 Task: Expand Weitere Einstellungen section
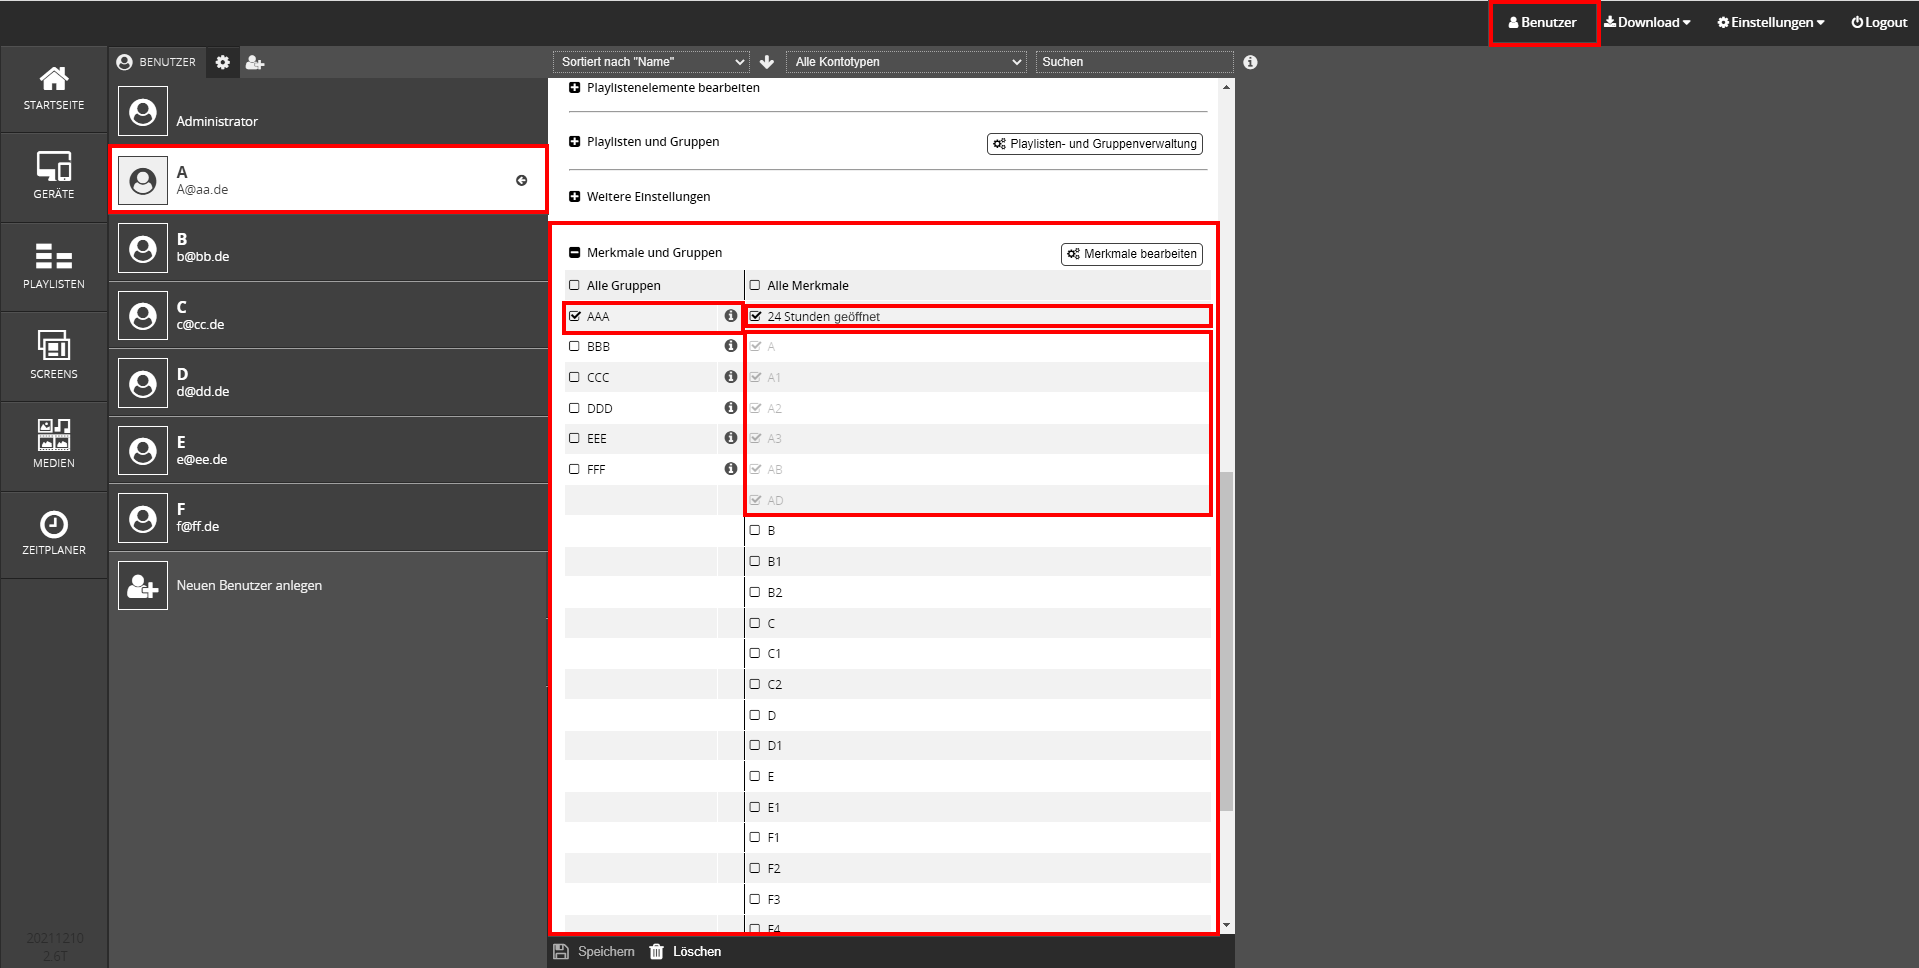(x=575, y=197)
